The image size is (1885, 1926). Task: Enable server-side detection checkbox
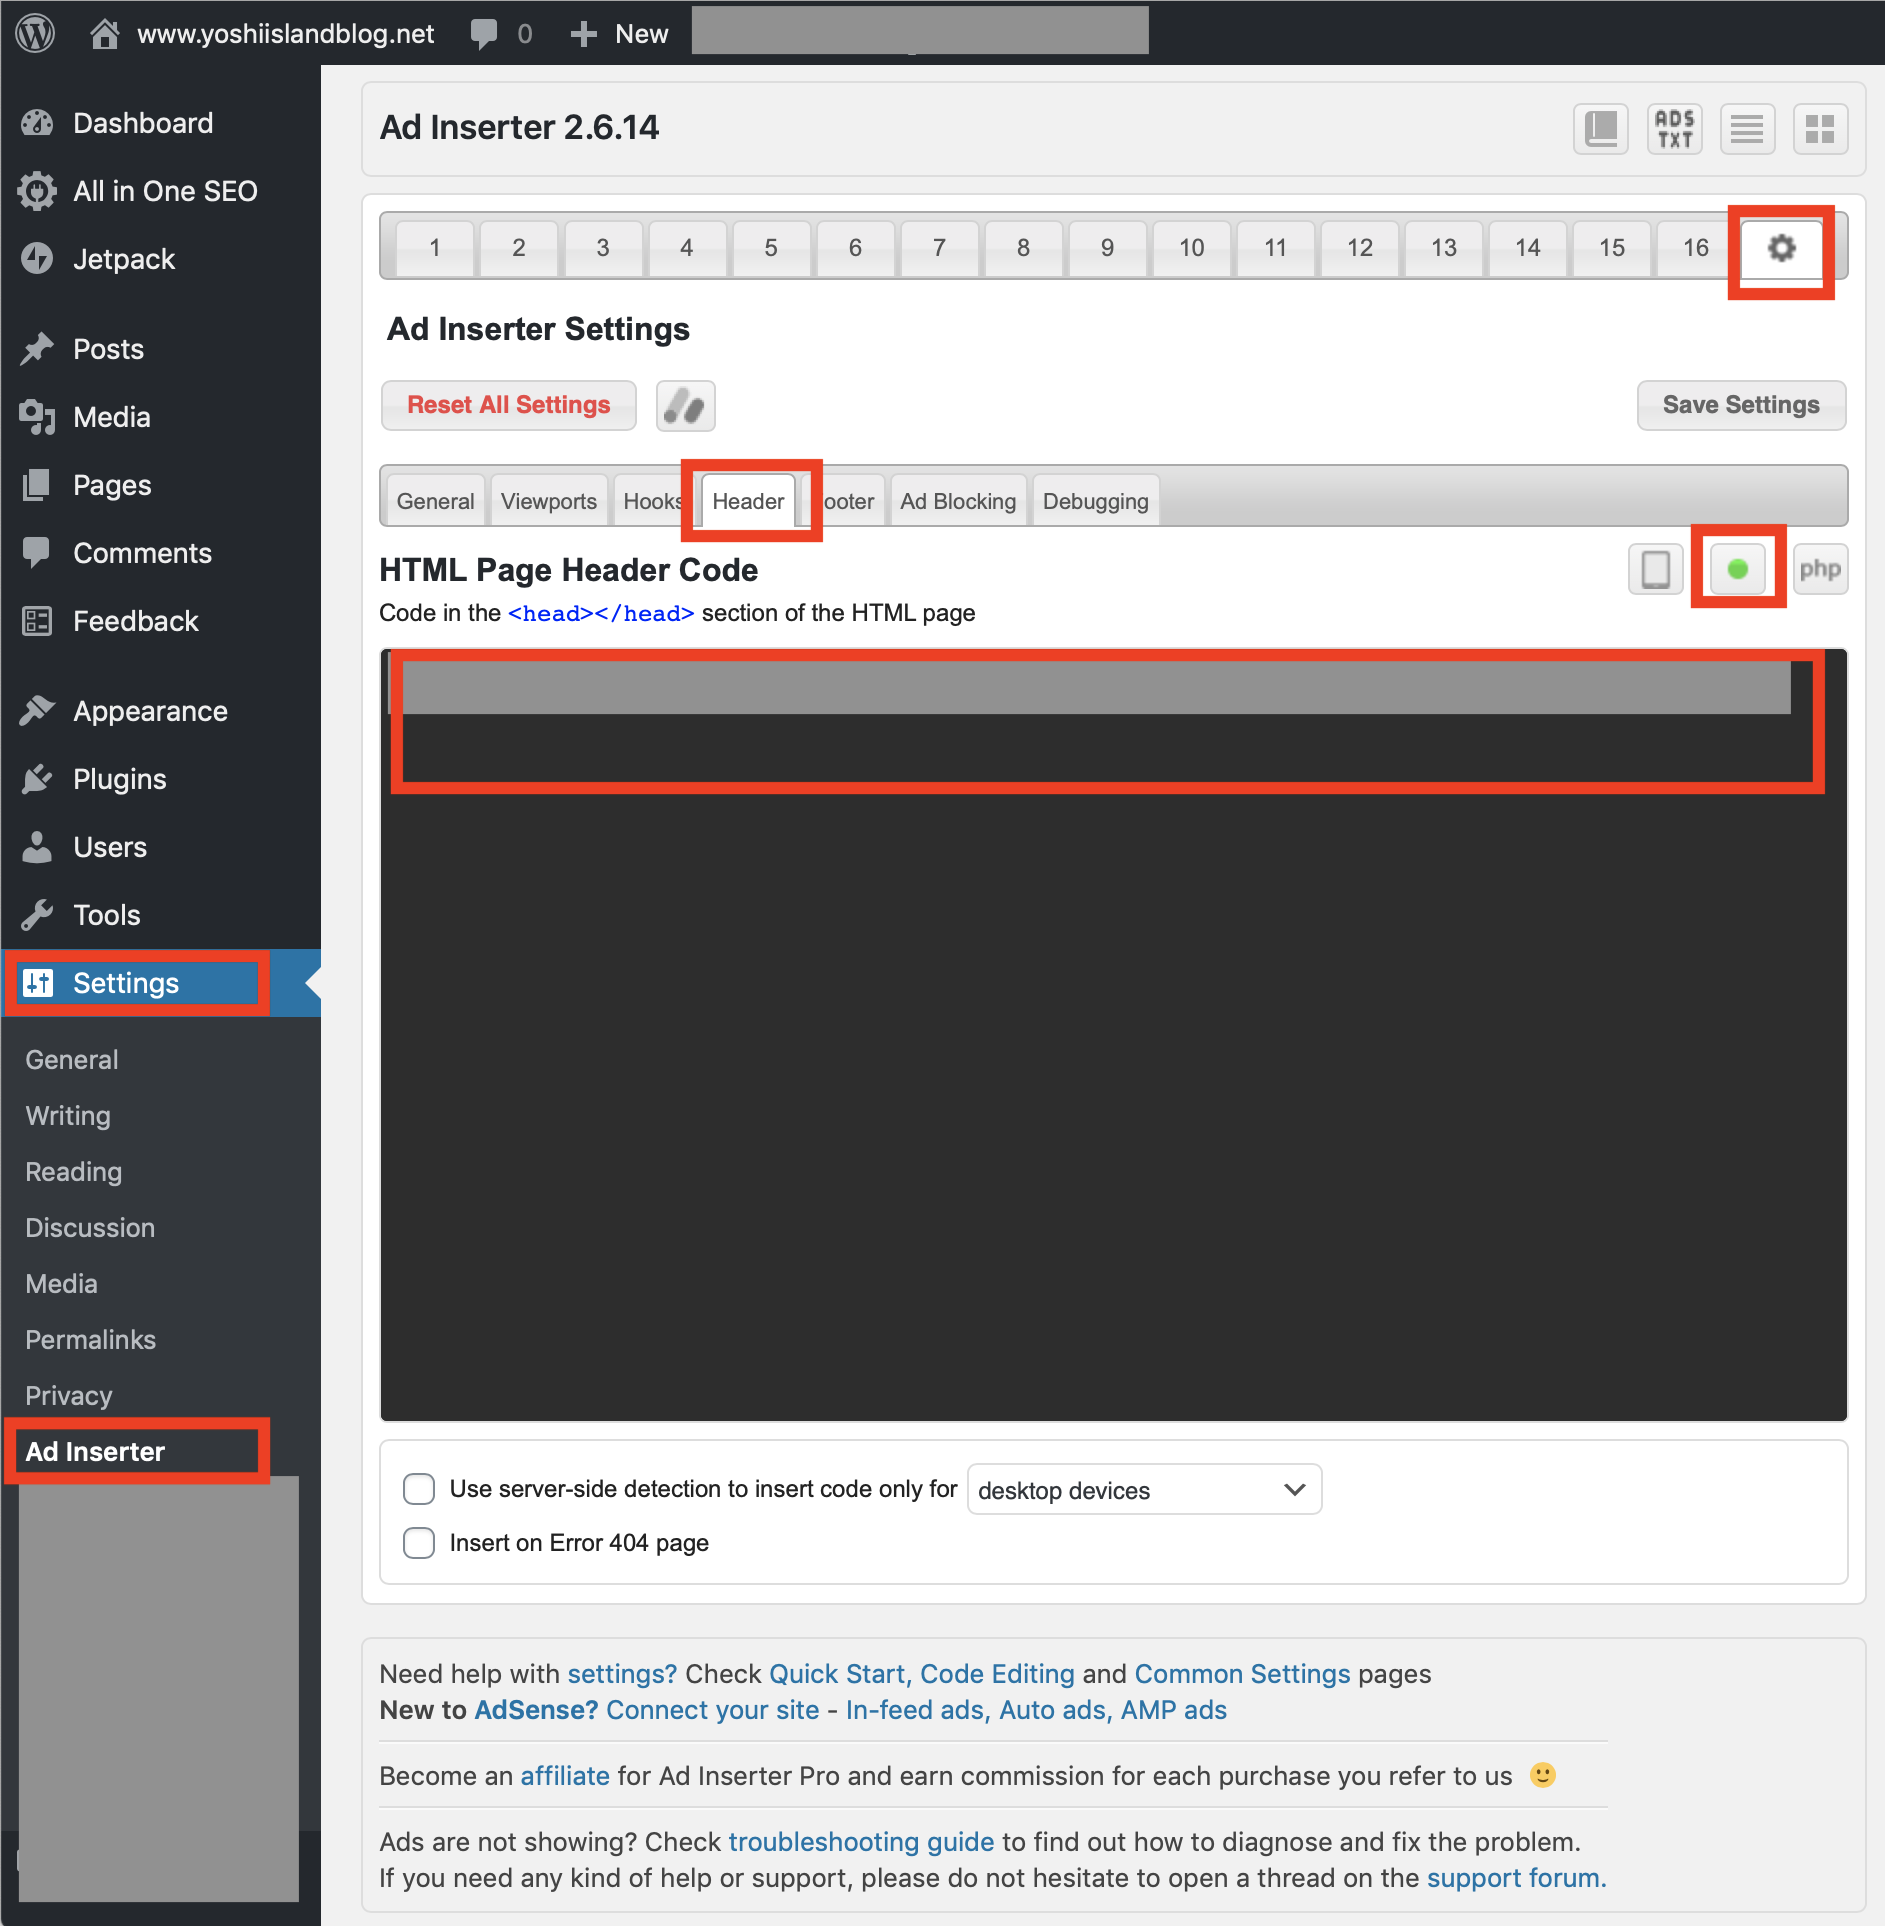tap(419, 1489)
